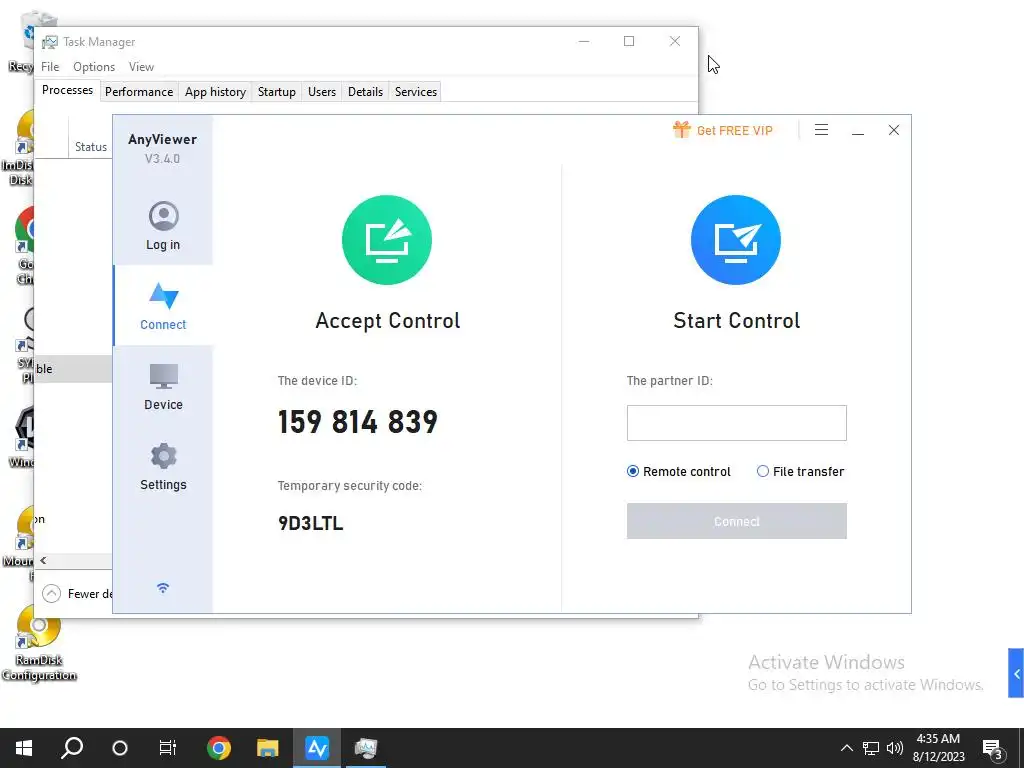Viewport: 1024px width, 768px height.
Task: Click Get FREE VIP link
Action: click(x=734, y=131)
